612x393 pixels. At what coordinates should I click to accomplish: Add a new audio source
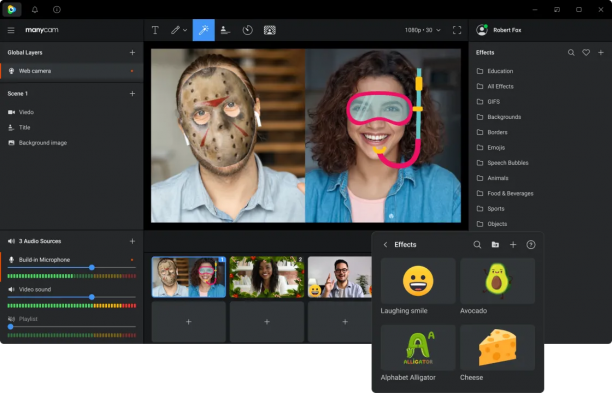click(x=132, y=241)
